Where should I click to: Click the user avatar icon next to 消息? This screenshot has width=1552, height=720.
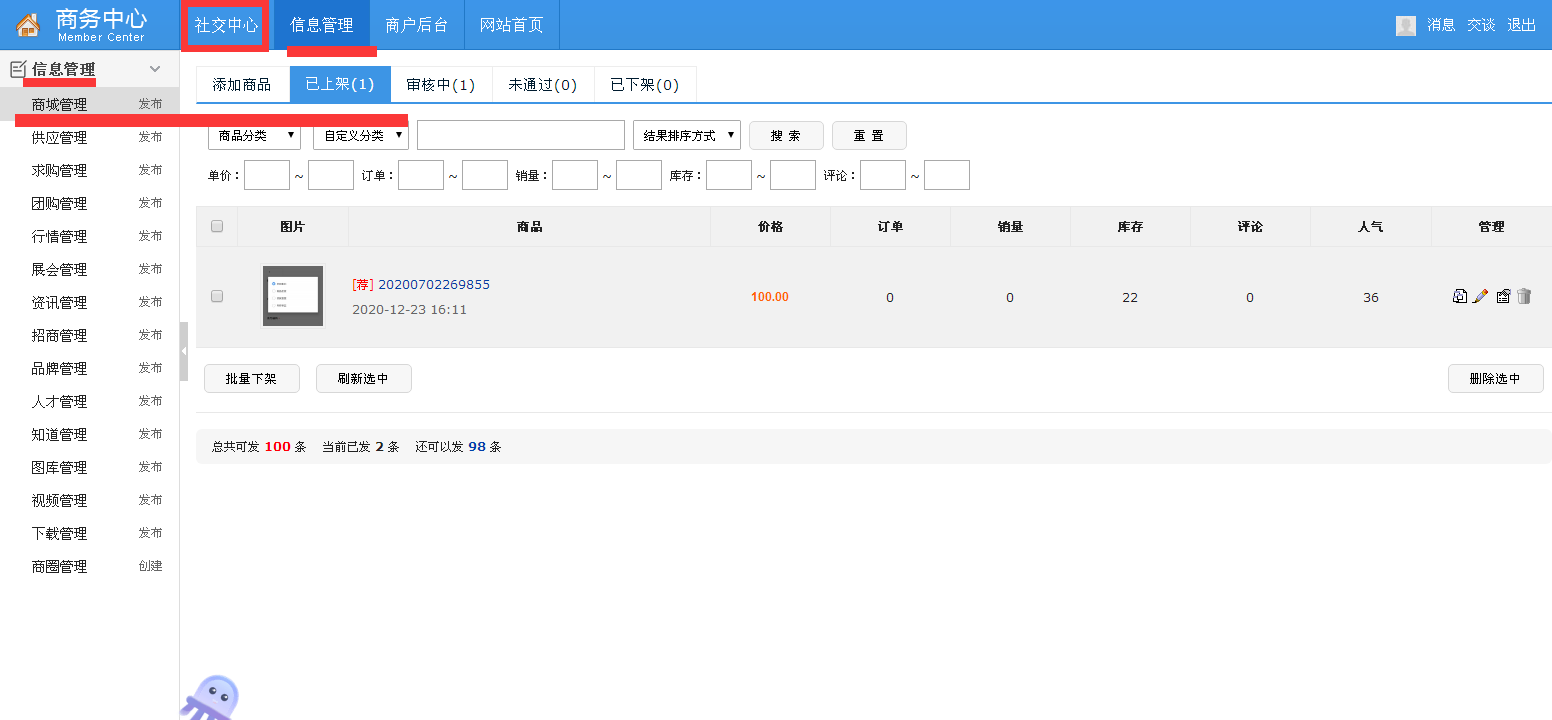[1406, 25]
